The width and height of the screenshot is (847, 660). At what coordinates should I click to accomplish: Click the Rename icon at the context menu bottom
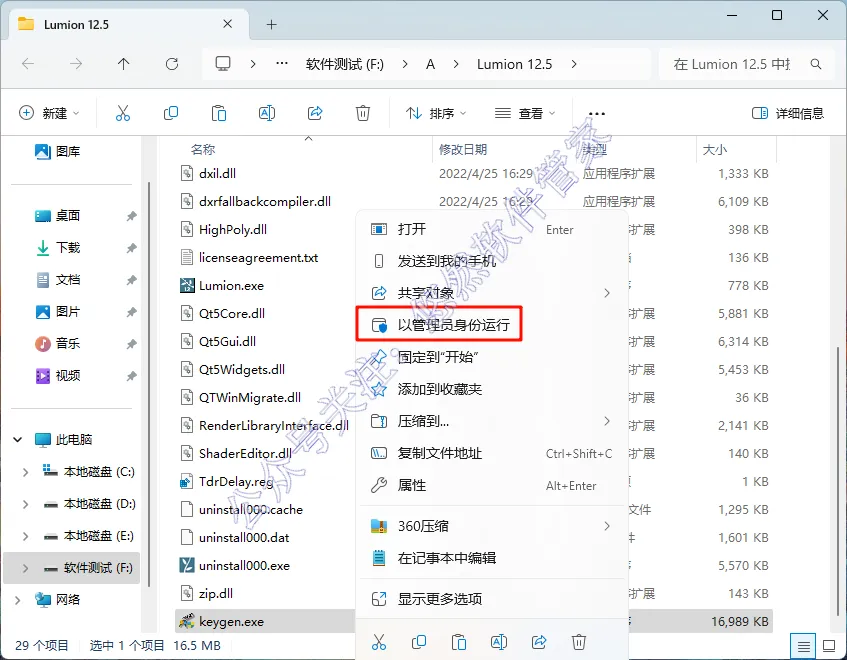(x=499, y=642)
